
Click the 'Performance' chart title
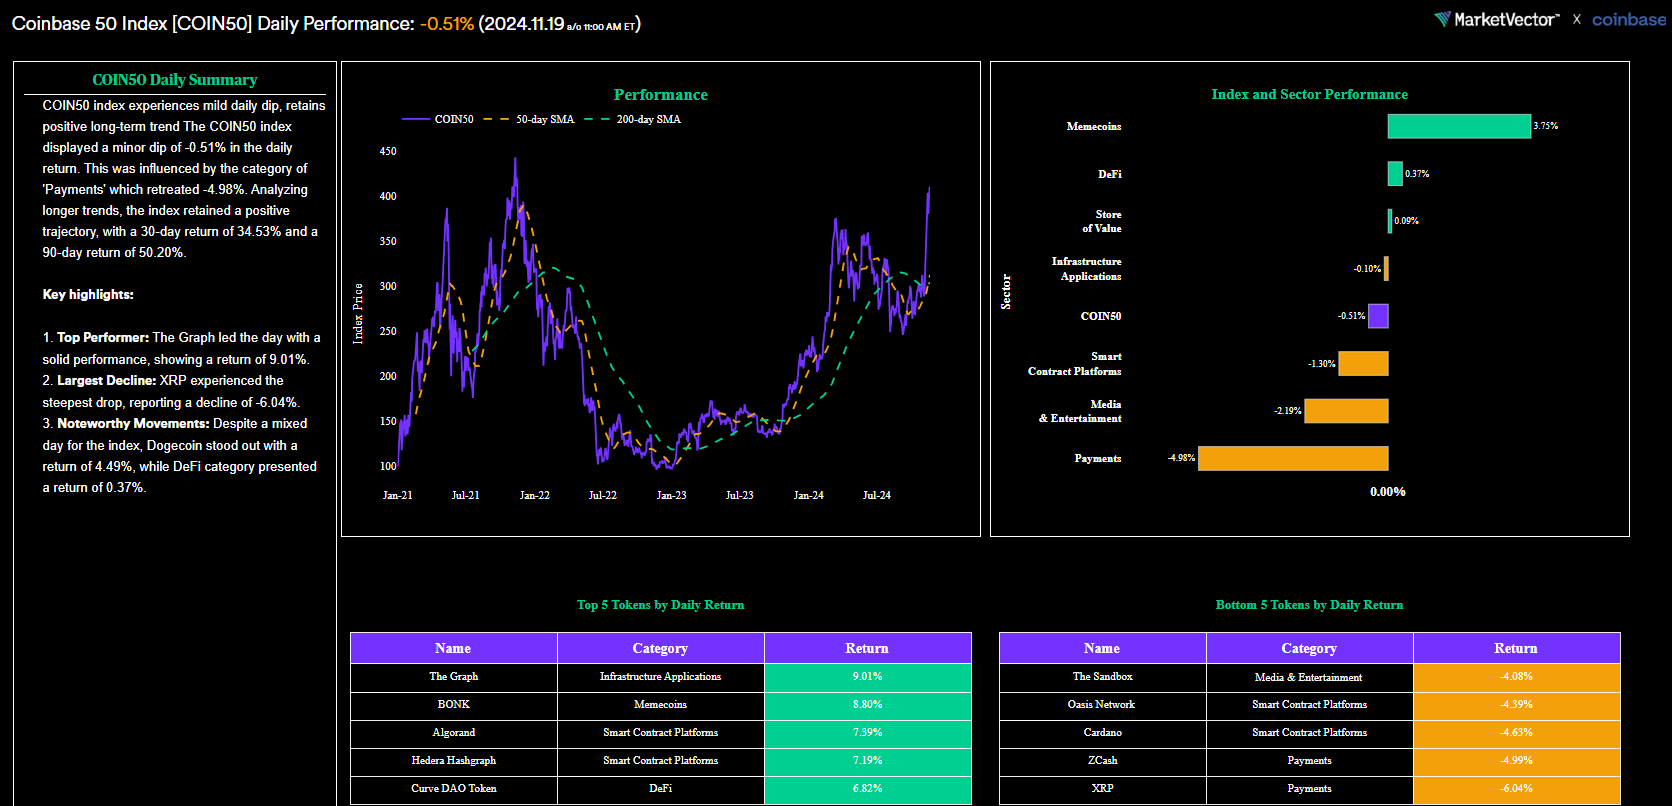click(661, 95)
